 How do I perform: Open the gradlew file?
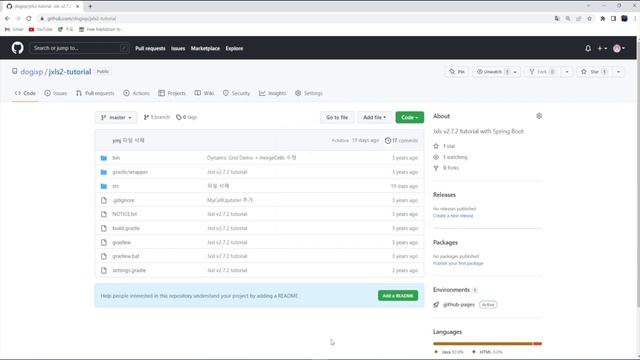click(122, 242)
